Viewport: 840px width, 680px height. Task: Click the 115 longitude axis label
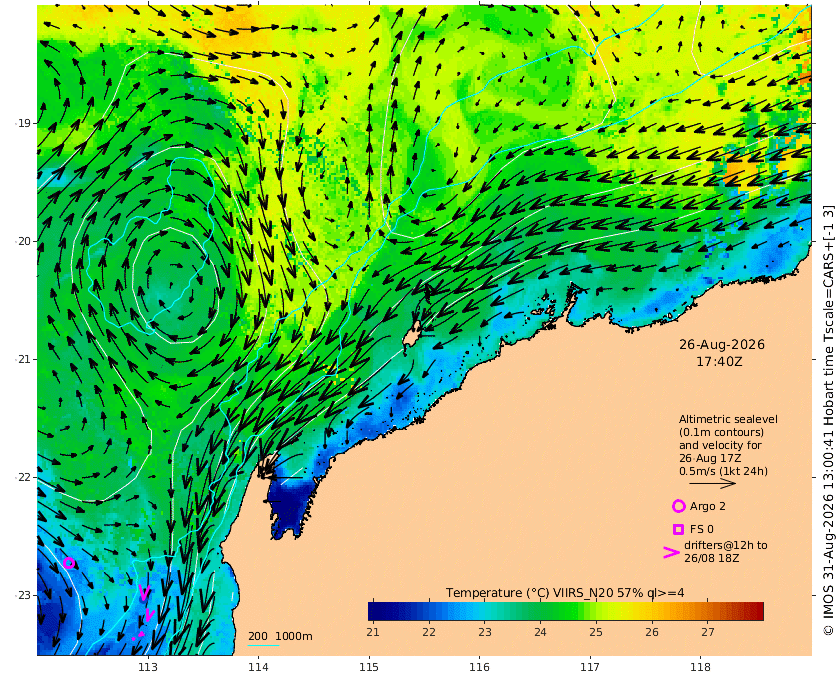click(x=369, y=667)
